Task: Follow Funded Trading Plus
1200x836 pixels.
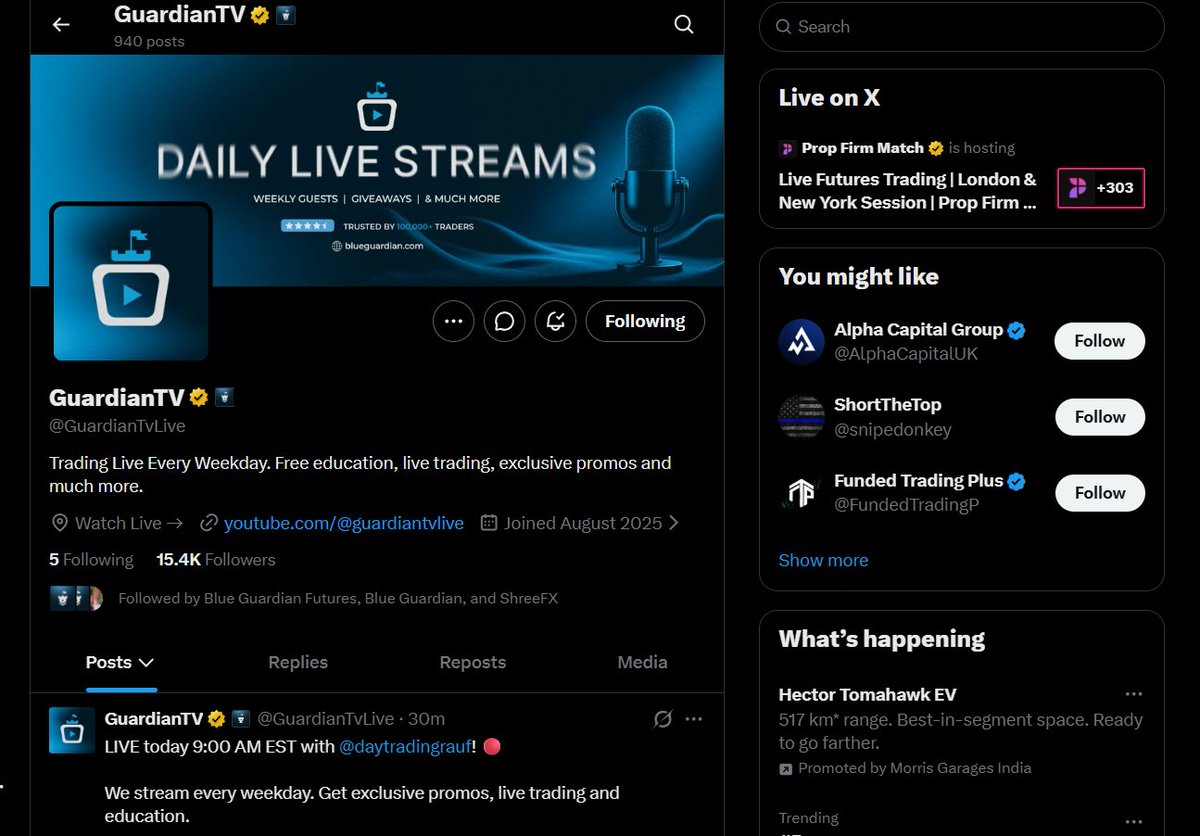Action: [1100, 493]
